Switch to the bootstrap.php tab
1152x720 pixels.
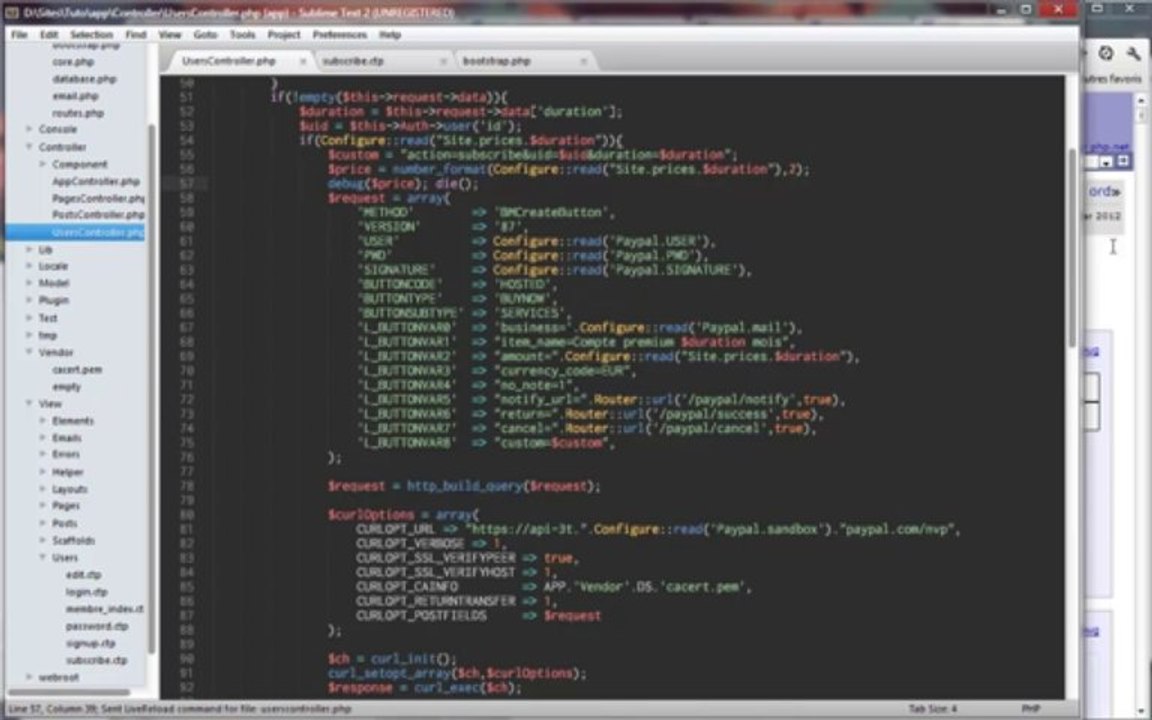click(497, 61)
